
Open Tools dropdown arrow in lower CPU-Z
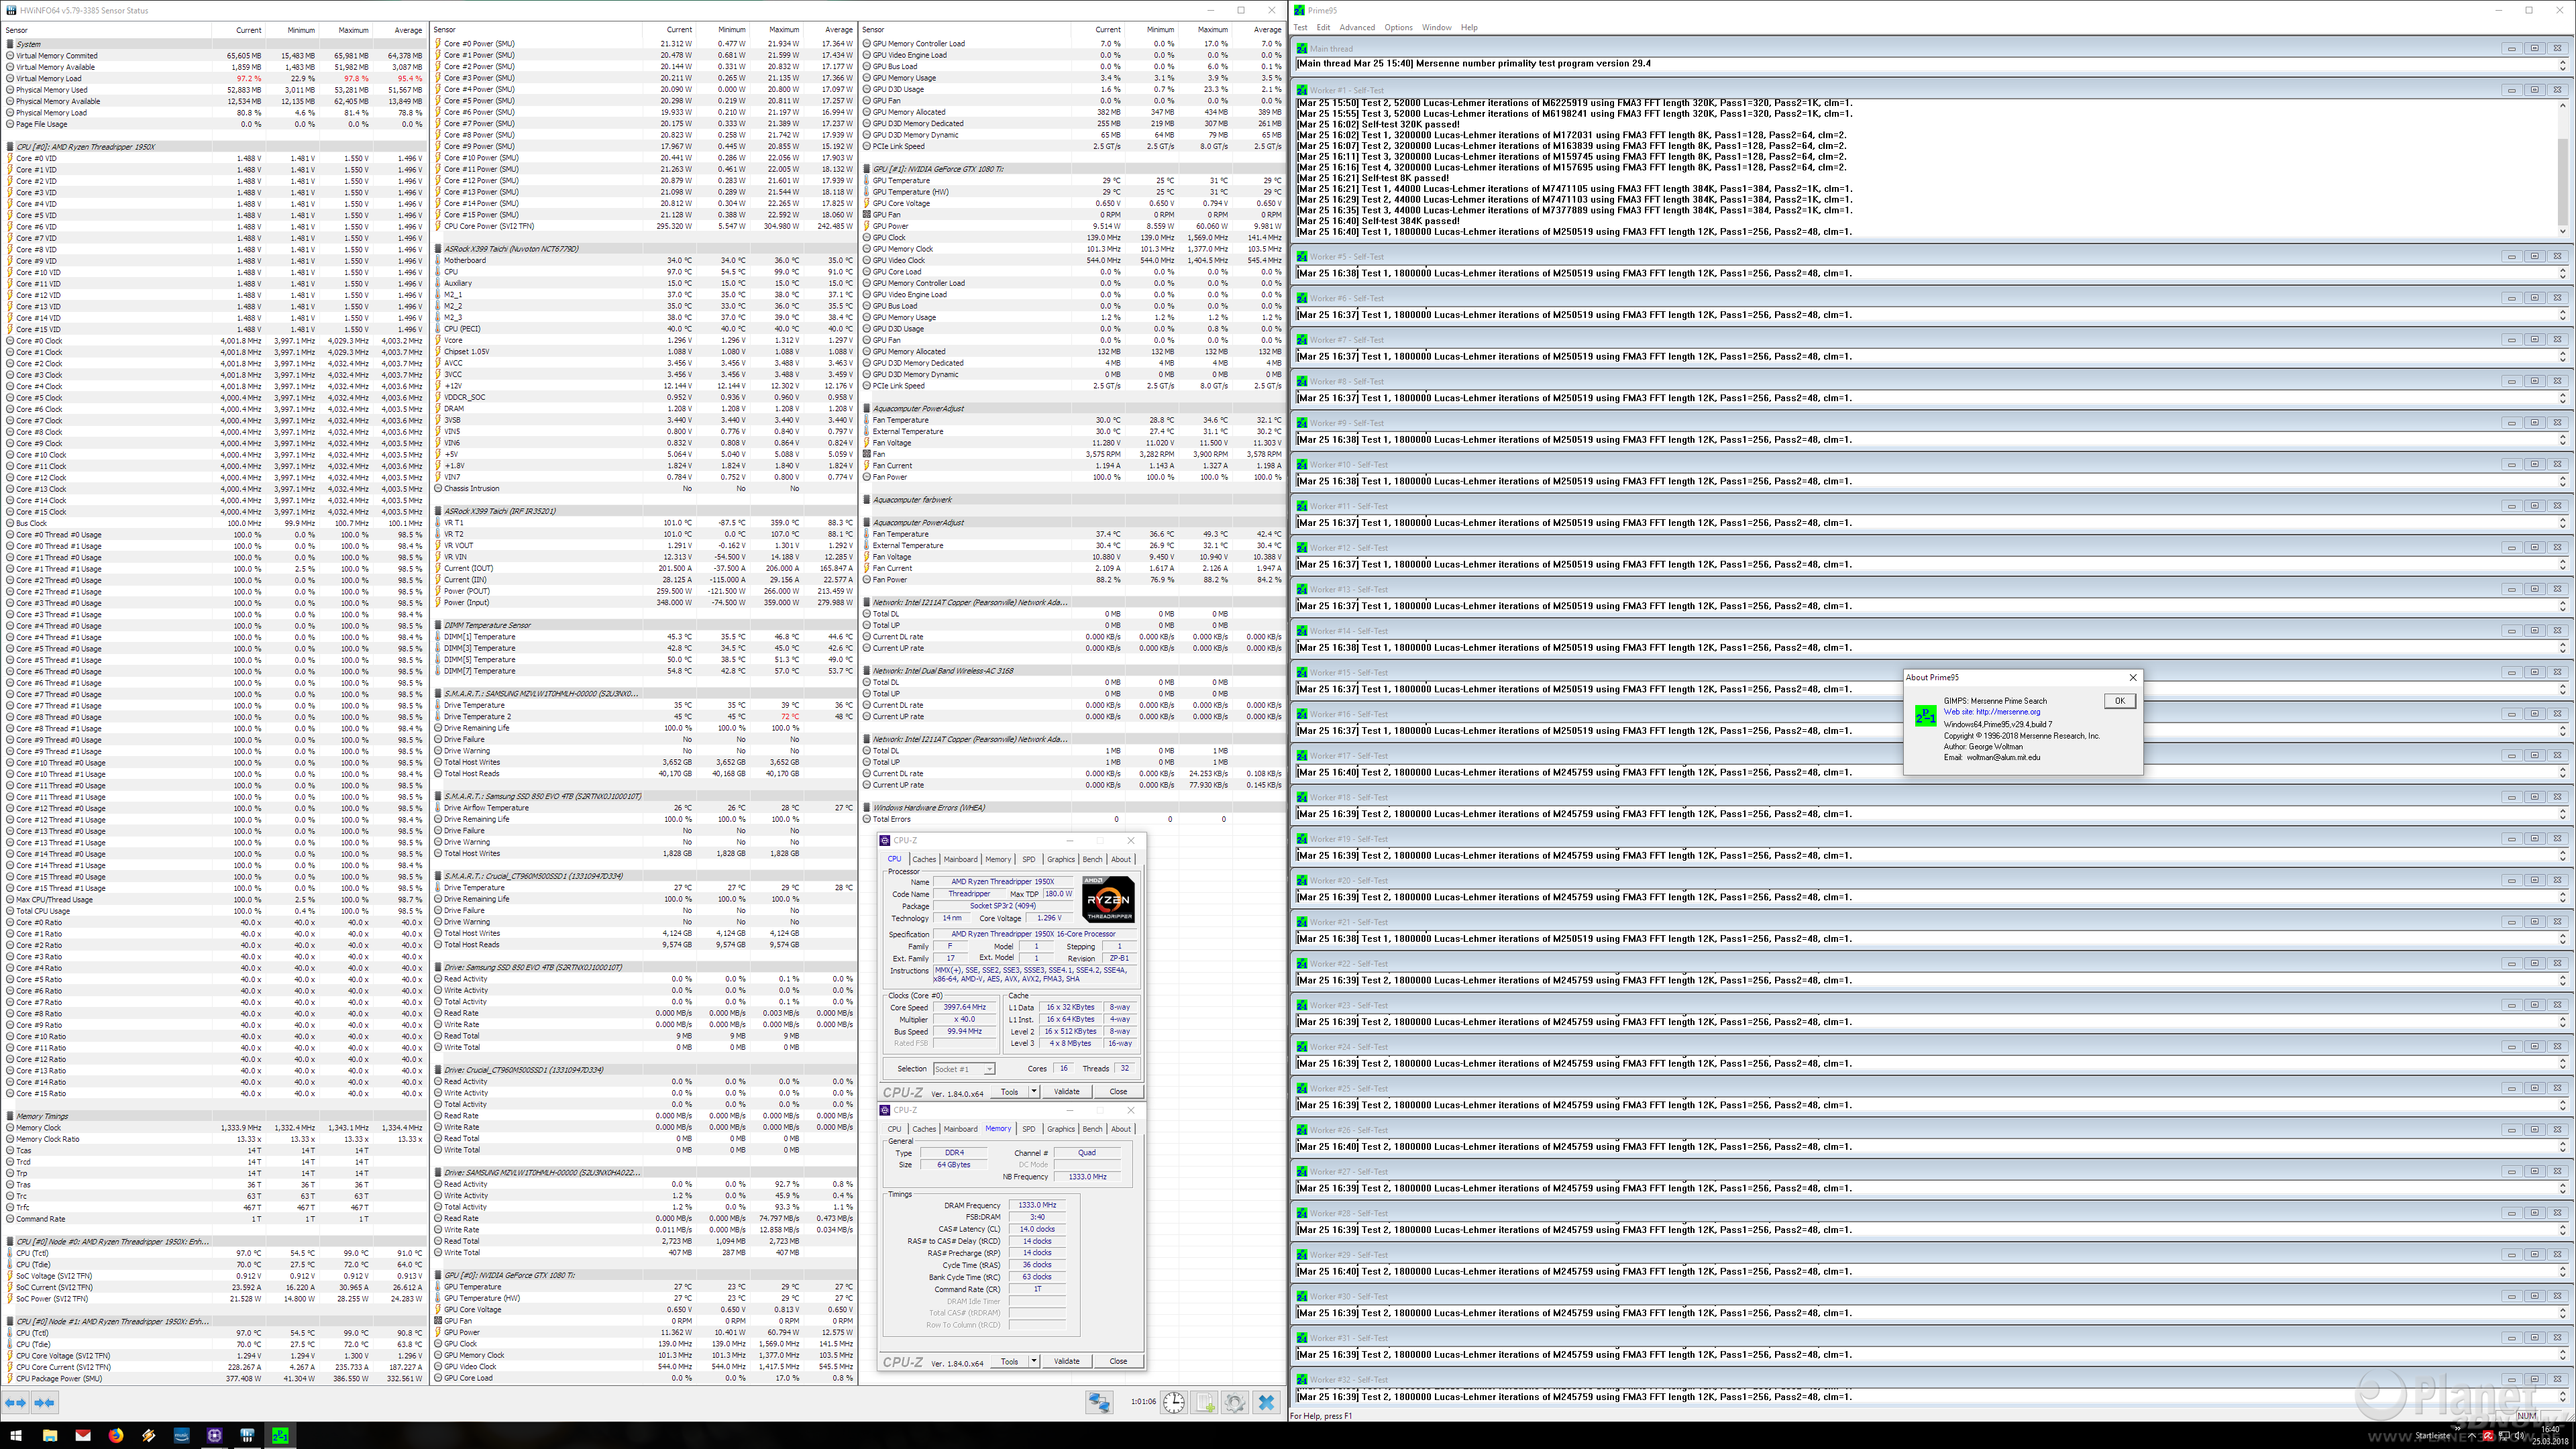click(1034, 1361)
